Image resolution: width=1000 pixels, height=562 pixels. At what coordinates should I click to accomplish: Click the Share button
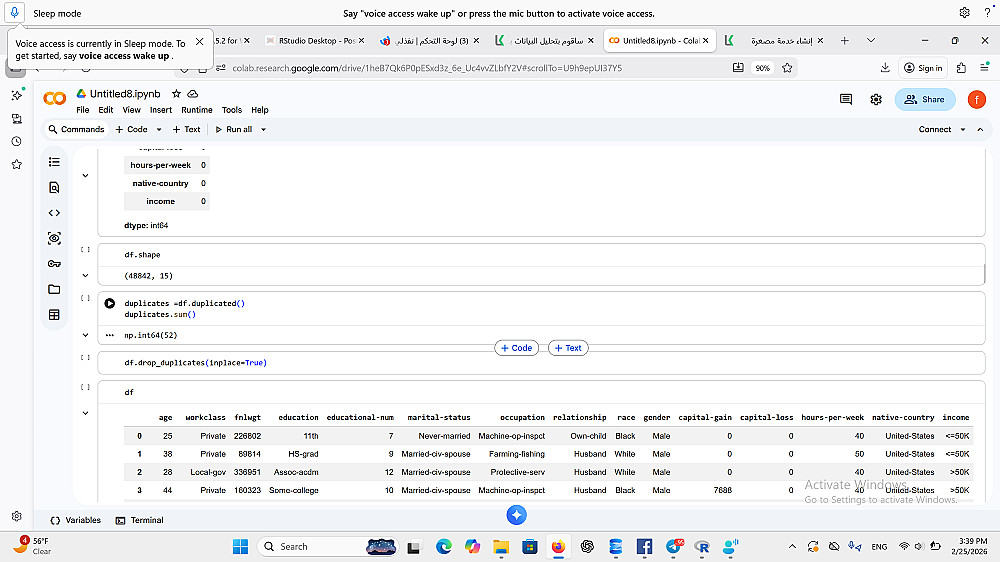tap(925, 100)
